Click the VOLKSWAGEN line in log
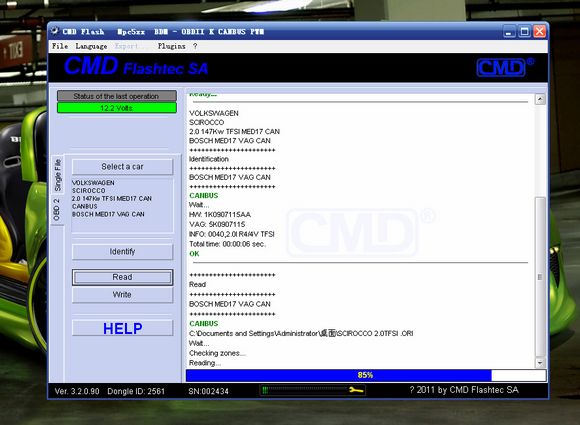580x425 pixels. point(213,113)
